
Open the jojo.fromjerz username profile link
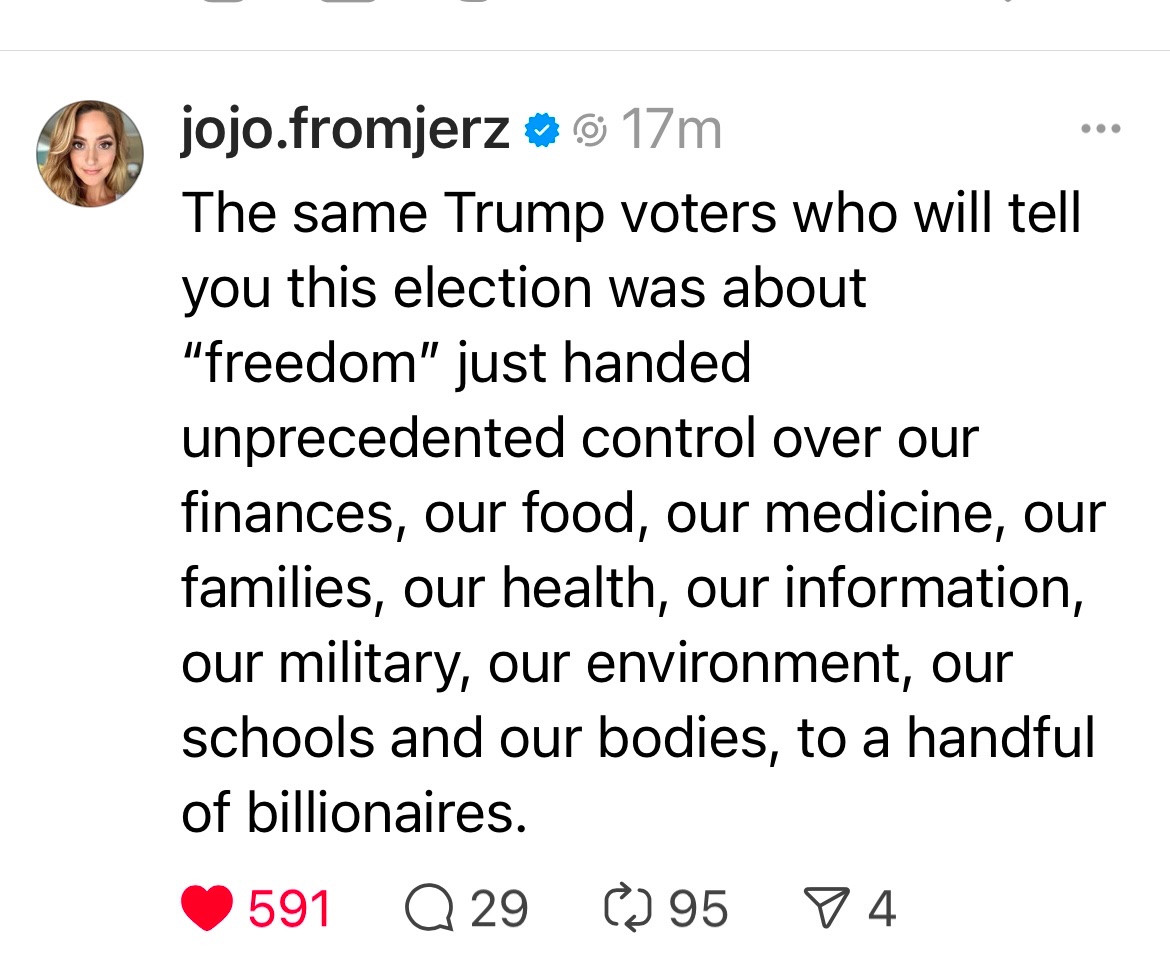(x=345, y=130)
